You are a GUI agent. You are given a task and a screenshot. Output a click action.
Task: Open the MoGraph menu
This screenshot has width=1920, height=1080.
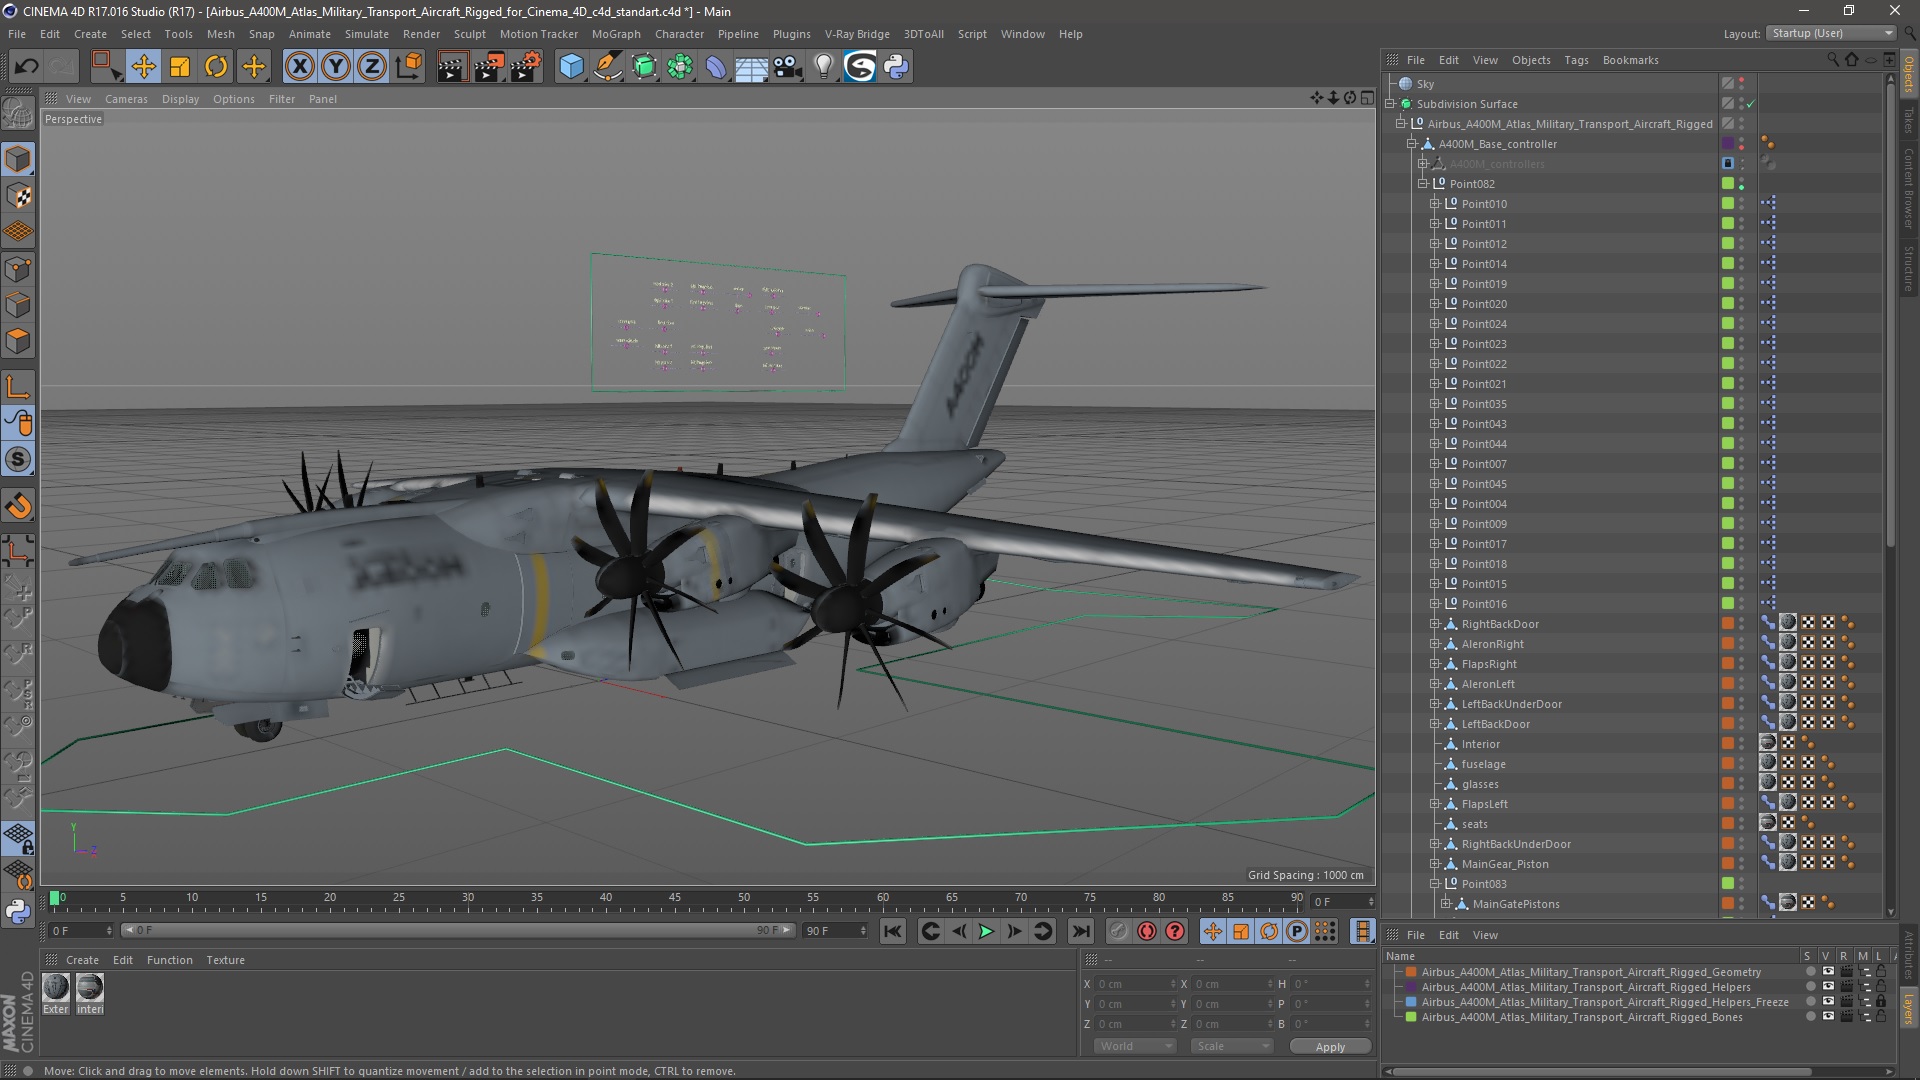(616, 34)
